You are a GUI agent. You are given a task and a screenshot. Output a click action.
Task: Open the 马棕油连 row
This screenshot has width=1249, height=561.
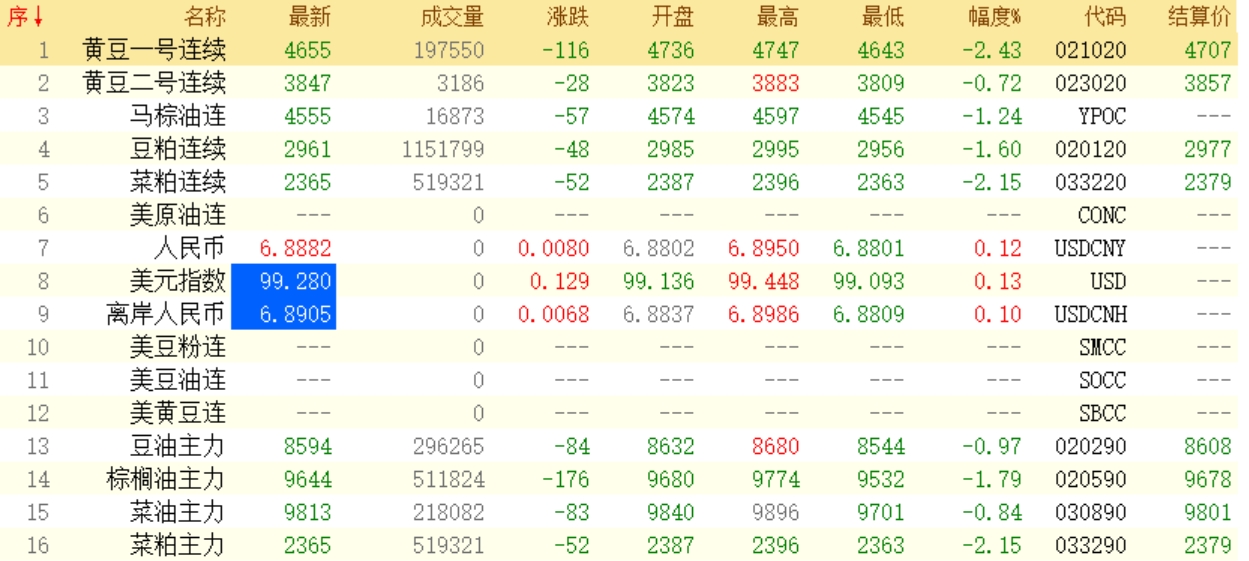click(178, 116)
